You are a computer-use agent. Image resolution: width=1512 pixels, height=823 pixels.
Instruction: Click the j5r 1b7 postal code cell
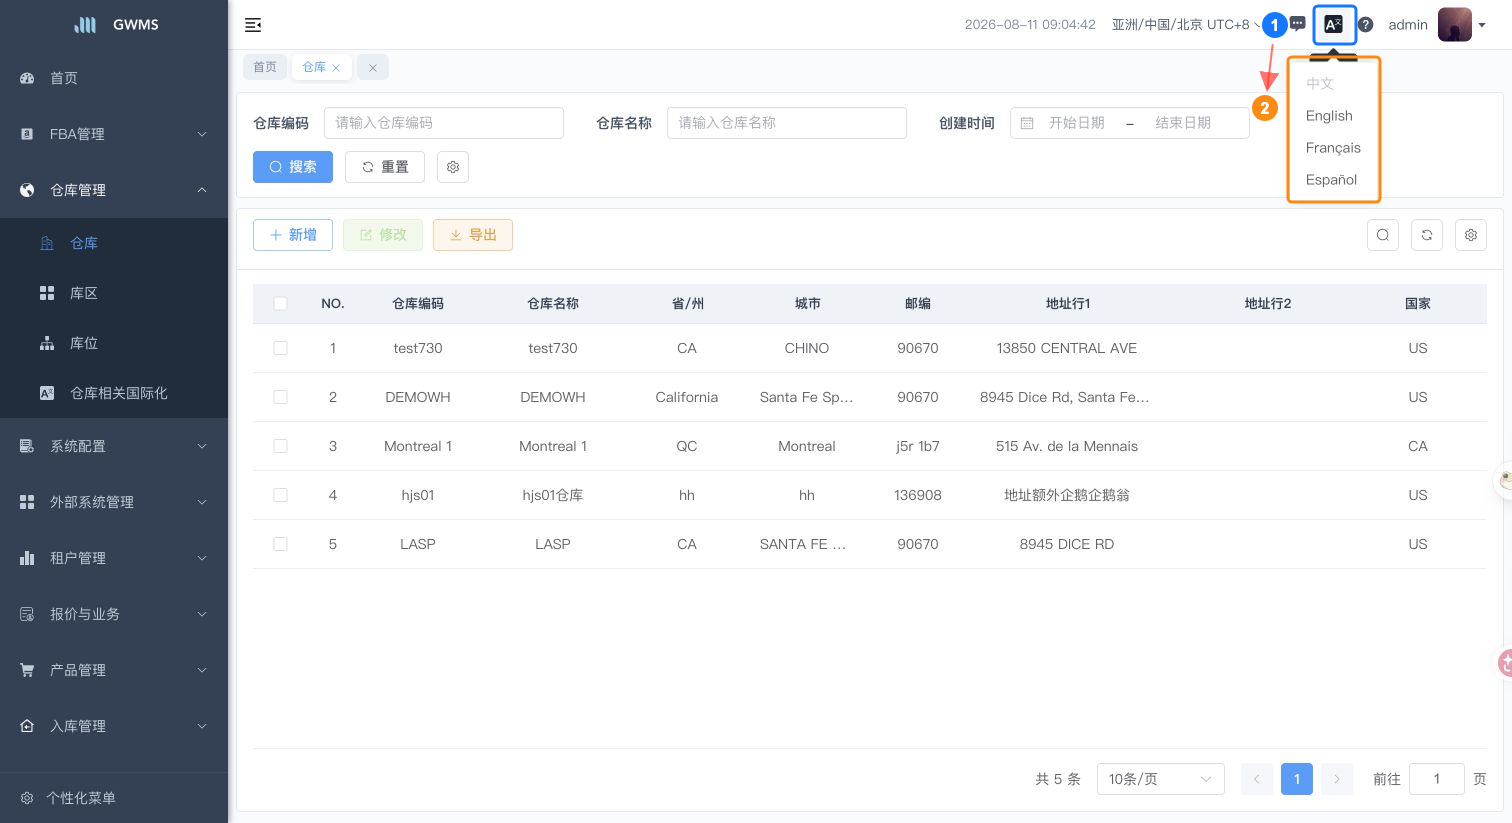(x=918, y=446)
